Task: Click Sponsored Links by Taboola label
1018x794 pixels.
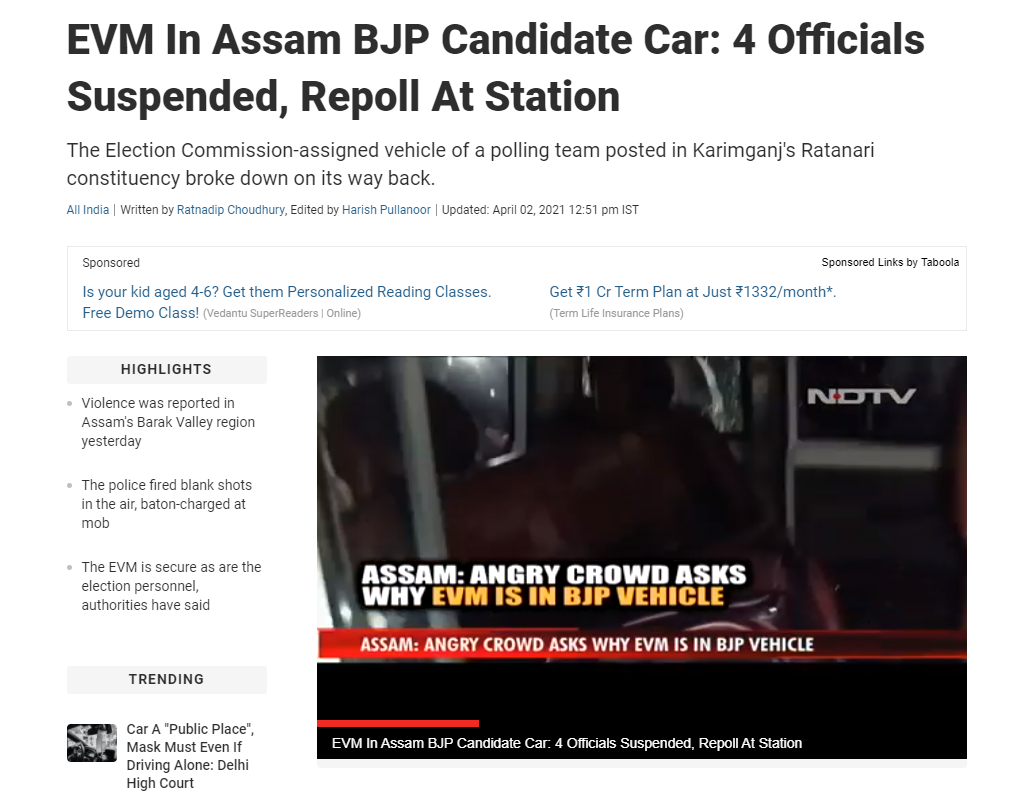Action: (x=890, y=262)
